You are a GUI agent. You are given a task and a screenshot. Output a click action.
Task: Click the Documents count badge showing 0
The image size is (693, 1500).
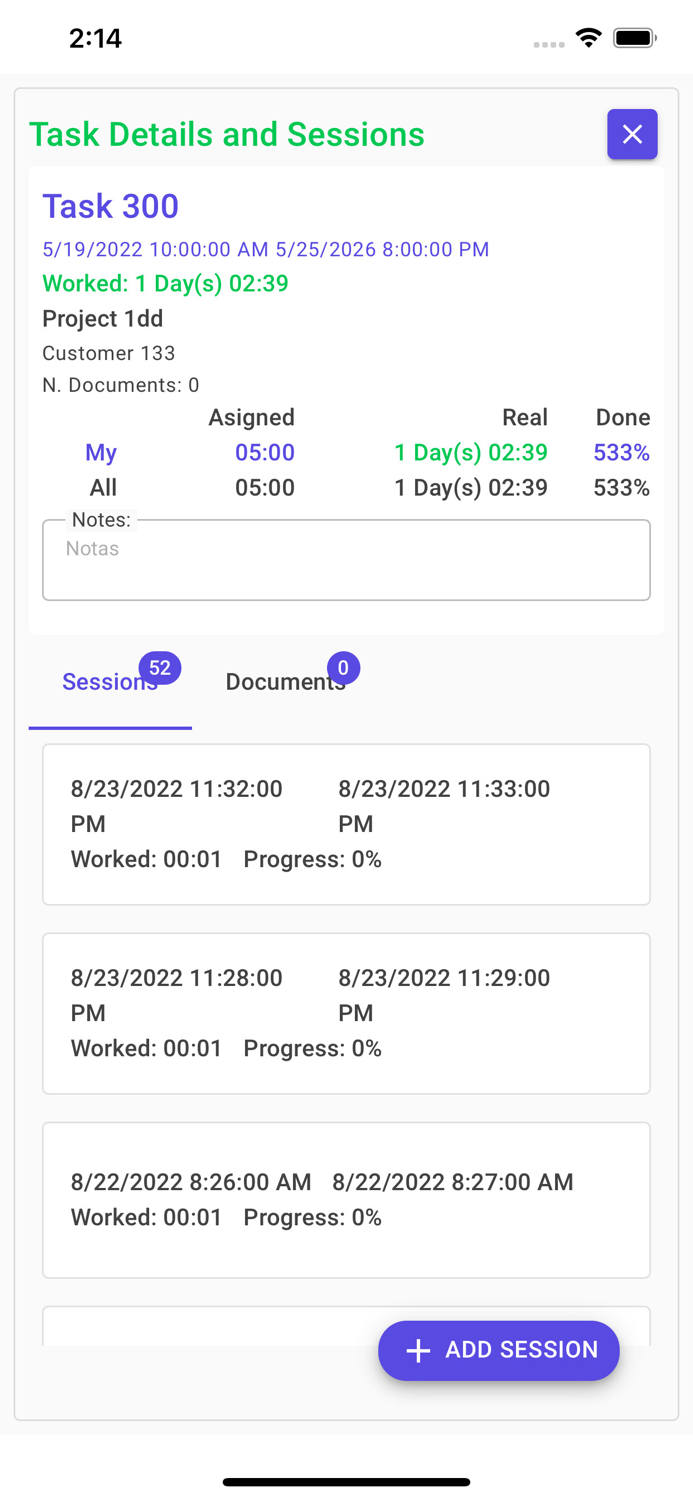(x=343, y=667)
